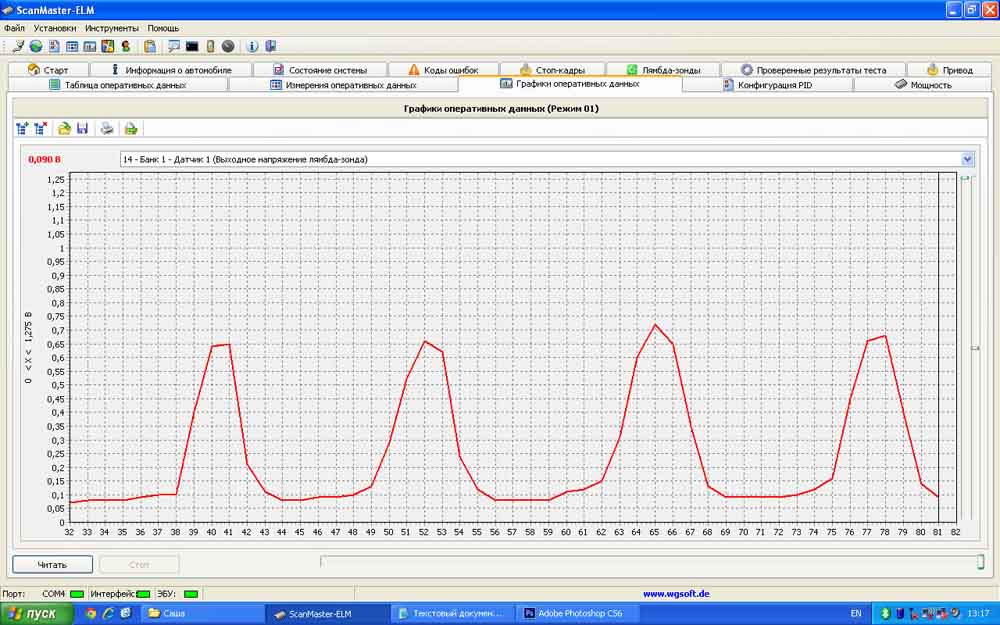
Task: Click the save diskette icon above chart
Action: 82,128
